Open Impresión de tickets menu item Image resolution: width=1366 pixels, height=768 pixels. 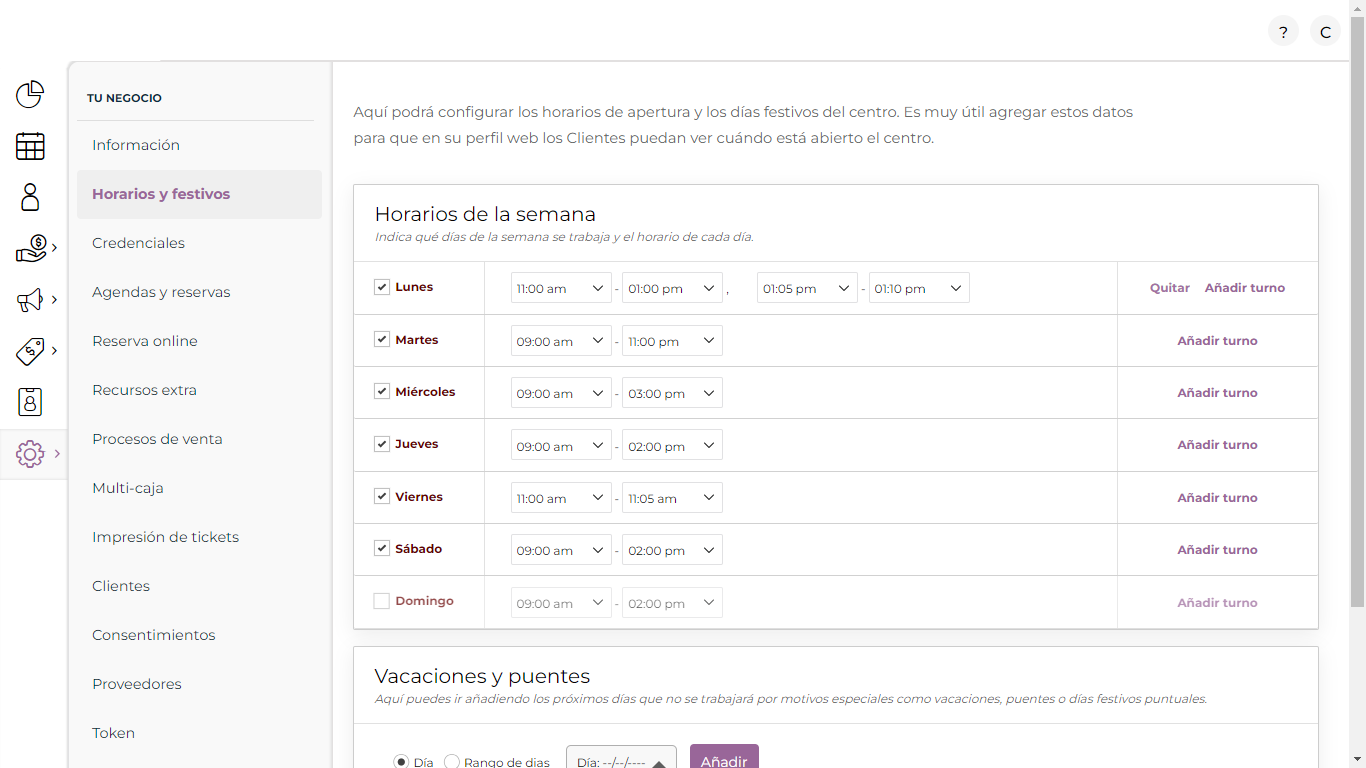pos(199,537)
